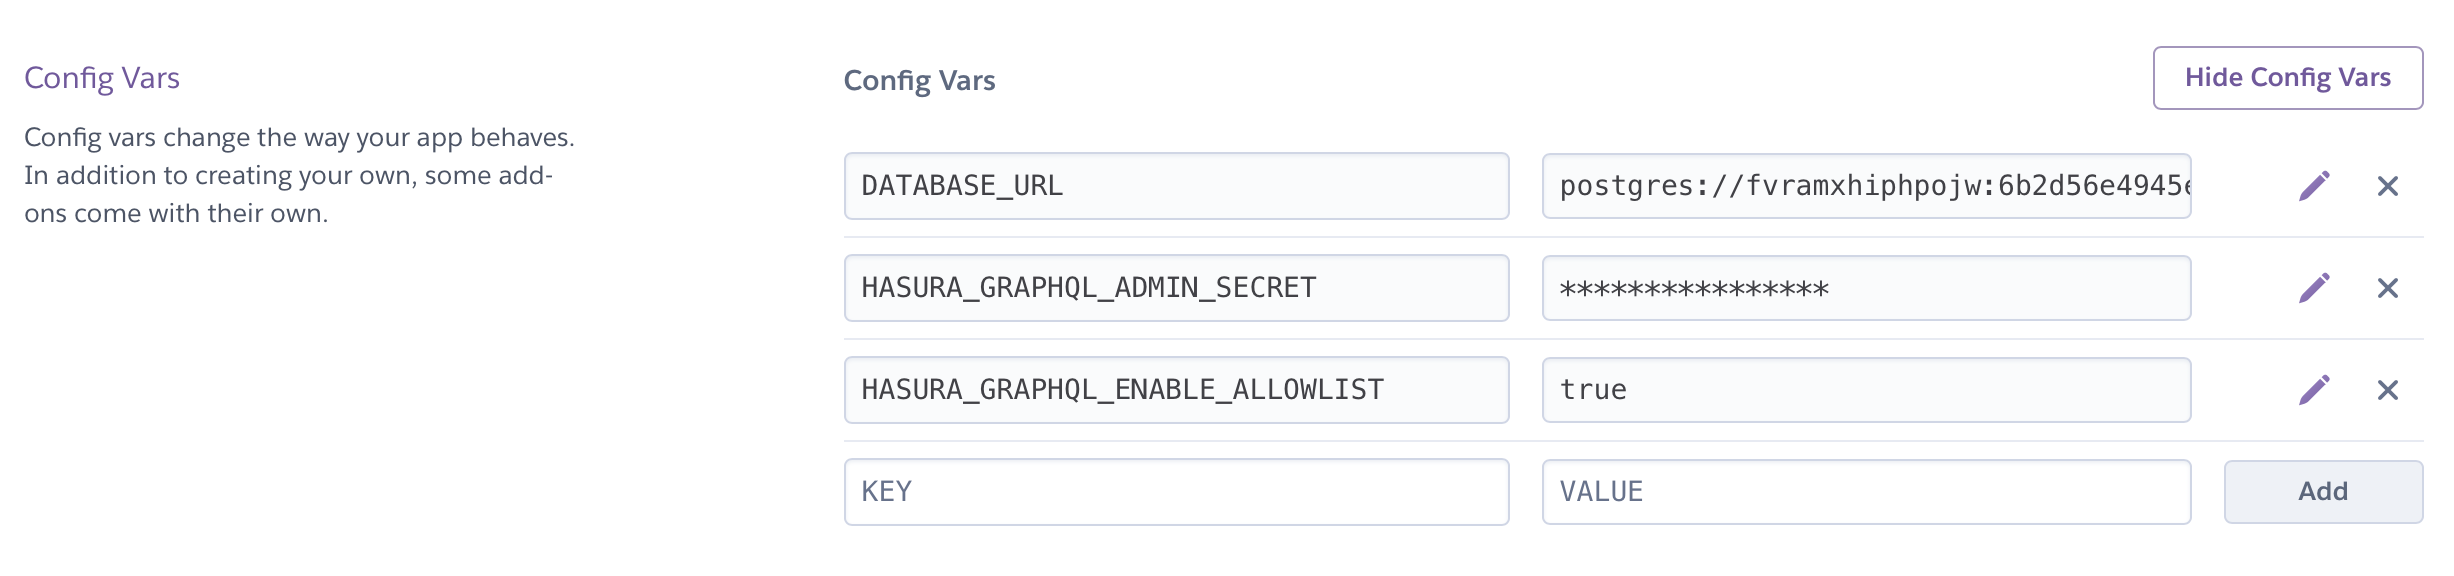Click the Hide Config Vars button
Screen dimensions: 2454x576
coord(2287,78)
